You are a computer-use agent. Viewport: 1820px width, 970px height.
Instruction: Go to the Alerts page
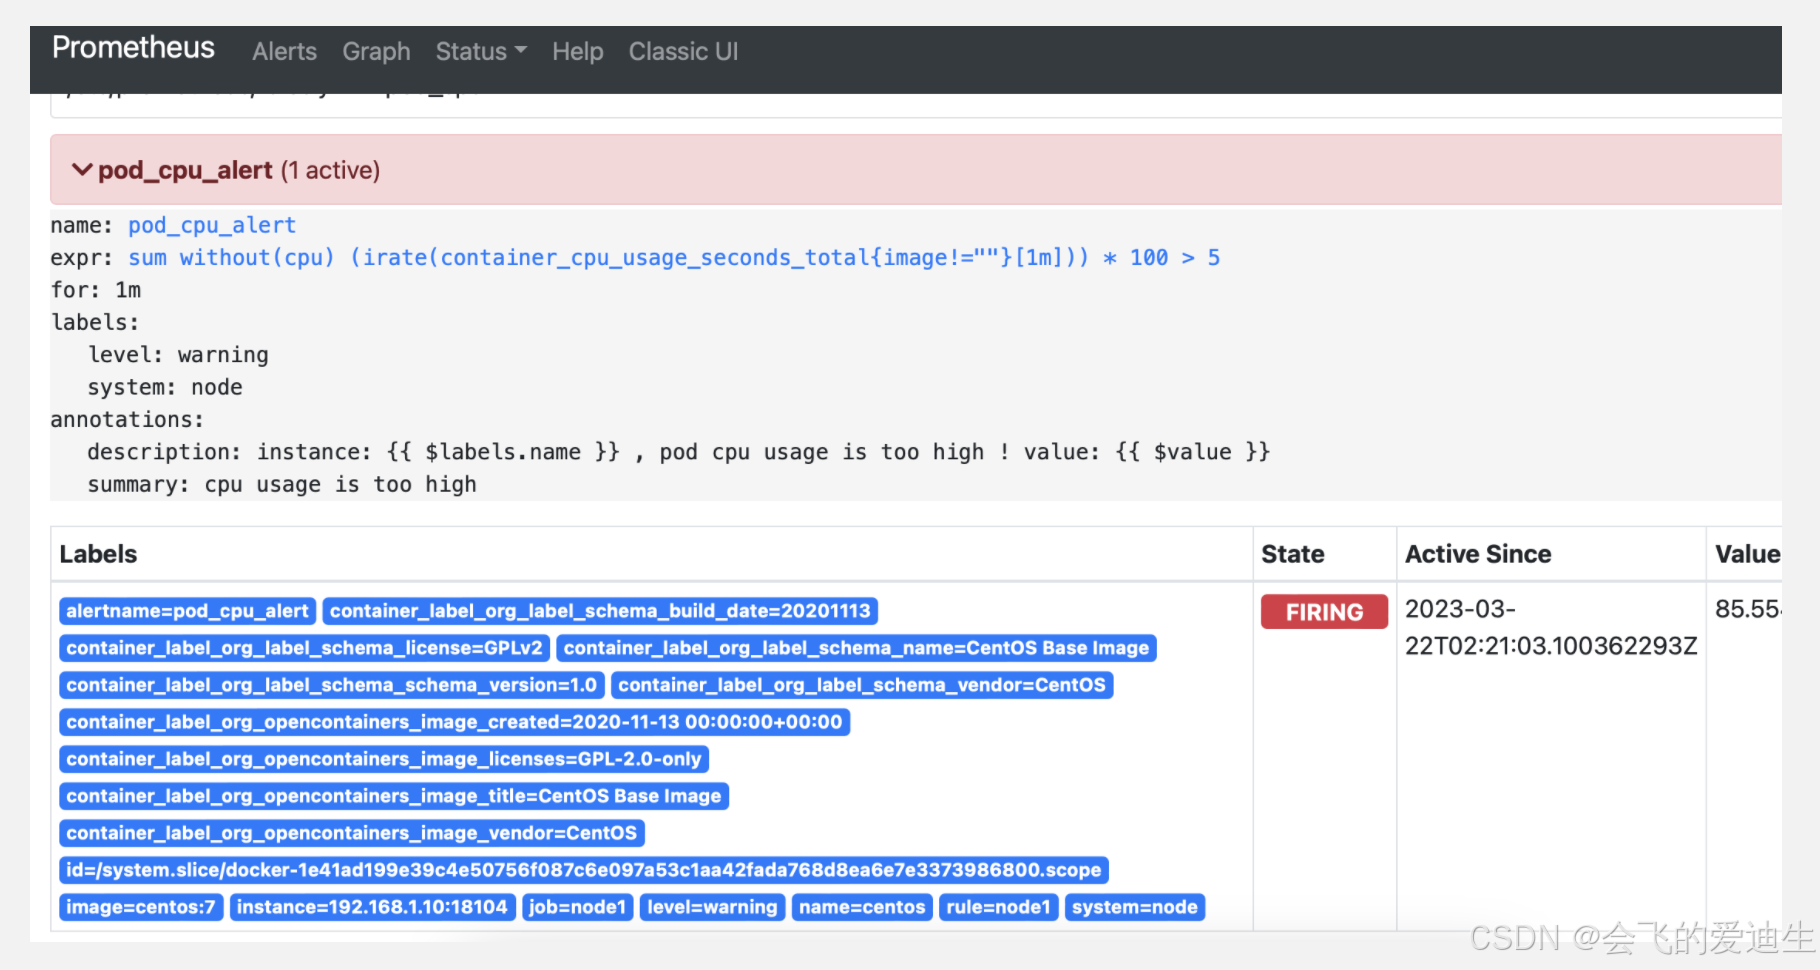point(284,51)
